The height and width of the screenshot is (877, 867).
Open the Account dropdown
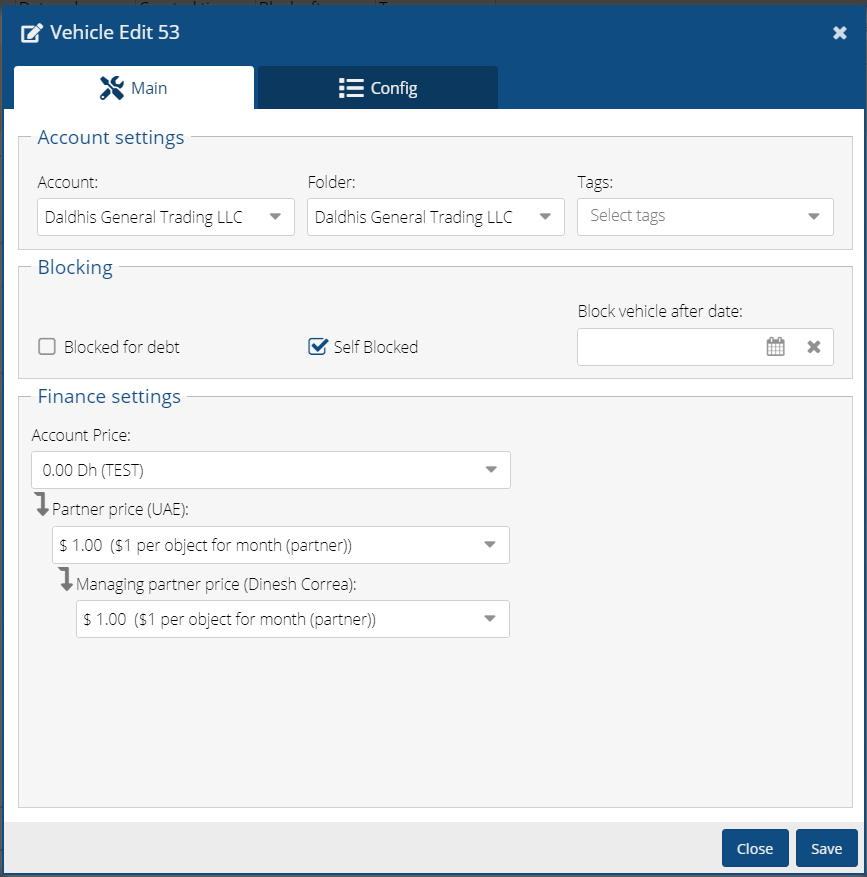coord(166,217)
